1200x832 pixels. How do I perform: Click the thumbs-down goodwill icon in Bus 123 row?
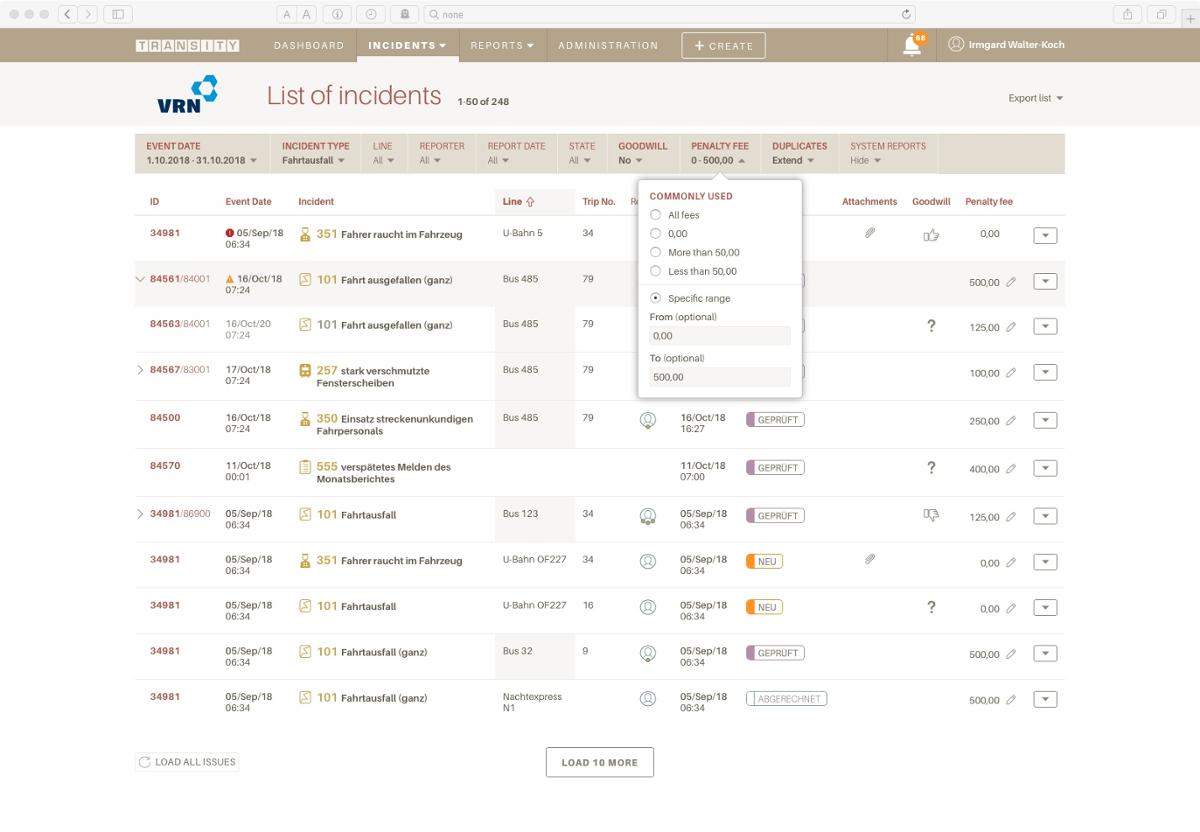click(x=931, y=515)
